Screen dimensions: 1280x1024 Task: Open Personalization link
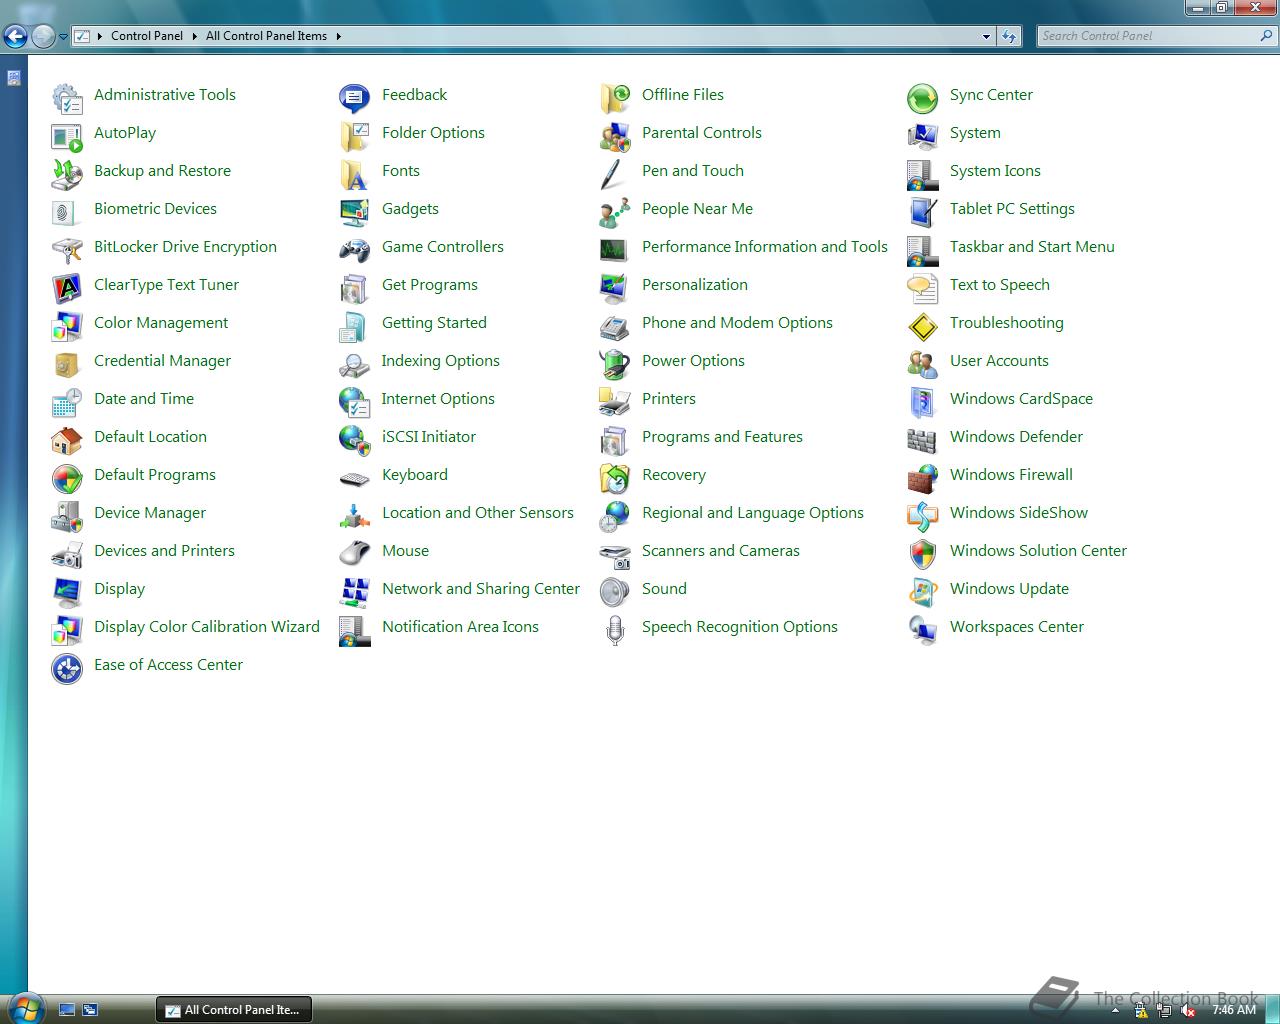695,284
